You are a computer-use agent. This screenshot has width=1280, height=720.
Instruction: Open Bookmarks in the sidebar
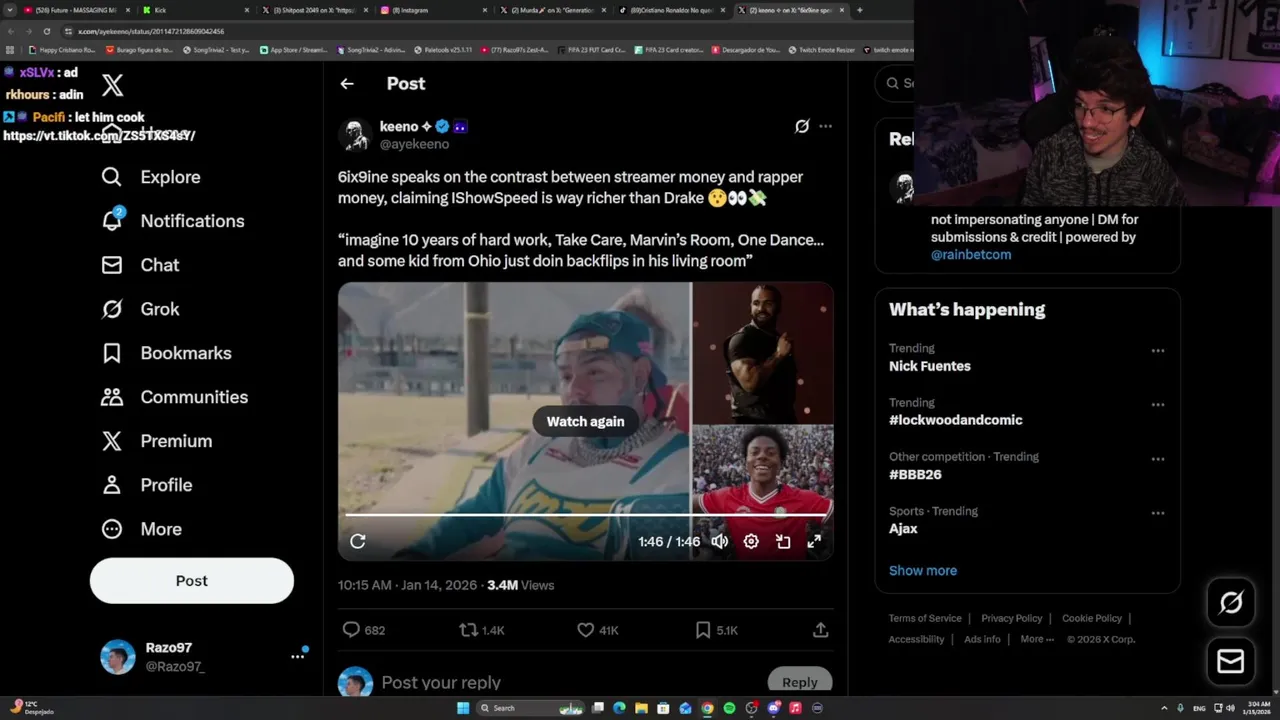[166, 353]
